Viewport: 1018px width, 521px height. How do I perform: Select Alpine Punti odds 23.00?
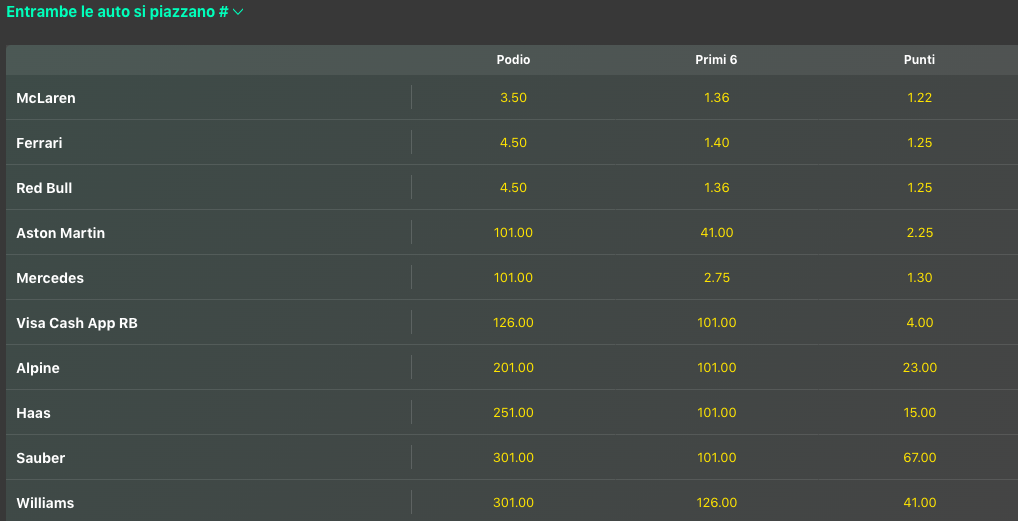(919, 368)
